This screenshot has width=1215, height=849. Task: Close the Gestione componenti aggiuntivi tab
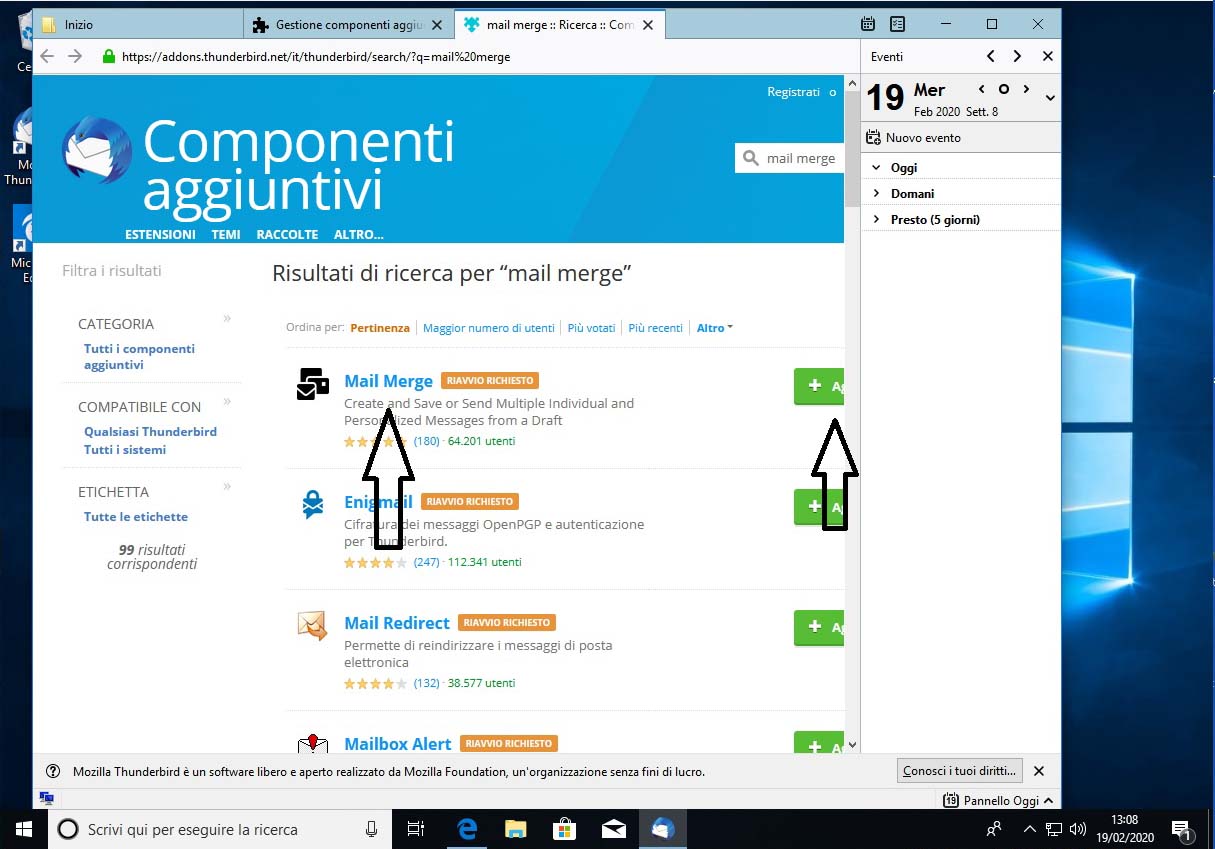[x=437, y=25]
